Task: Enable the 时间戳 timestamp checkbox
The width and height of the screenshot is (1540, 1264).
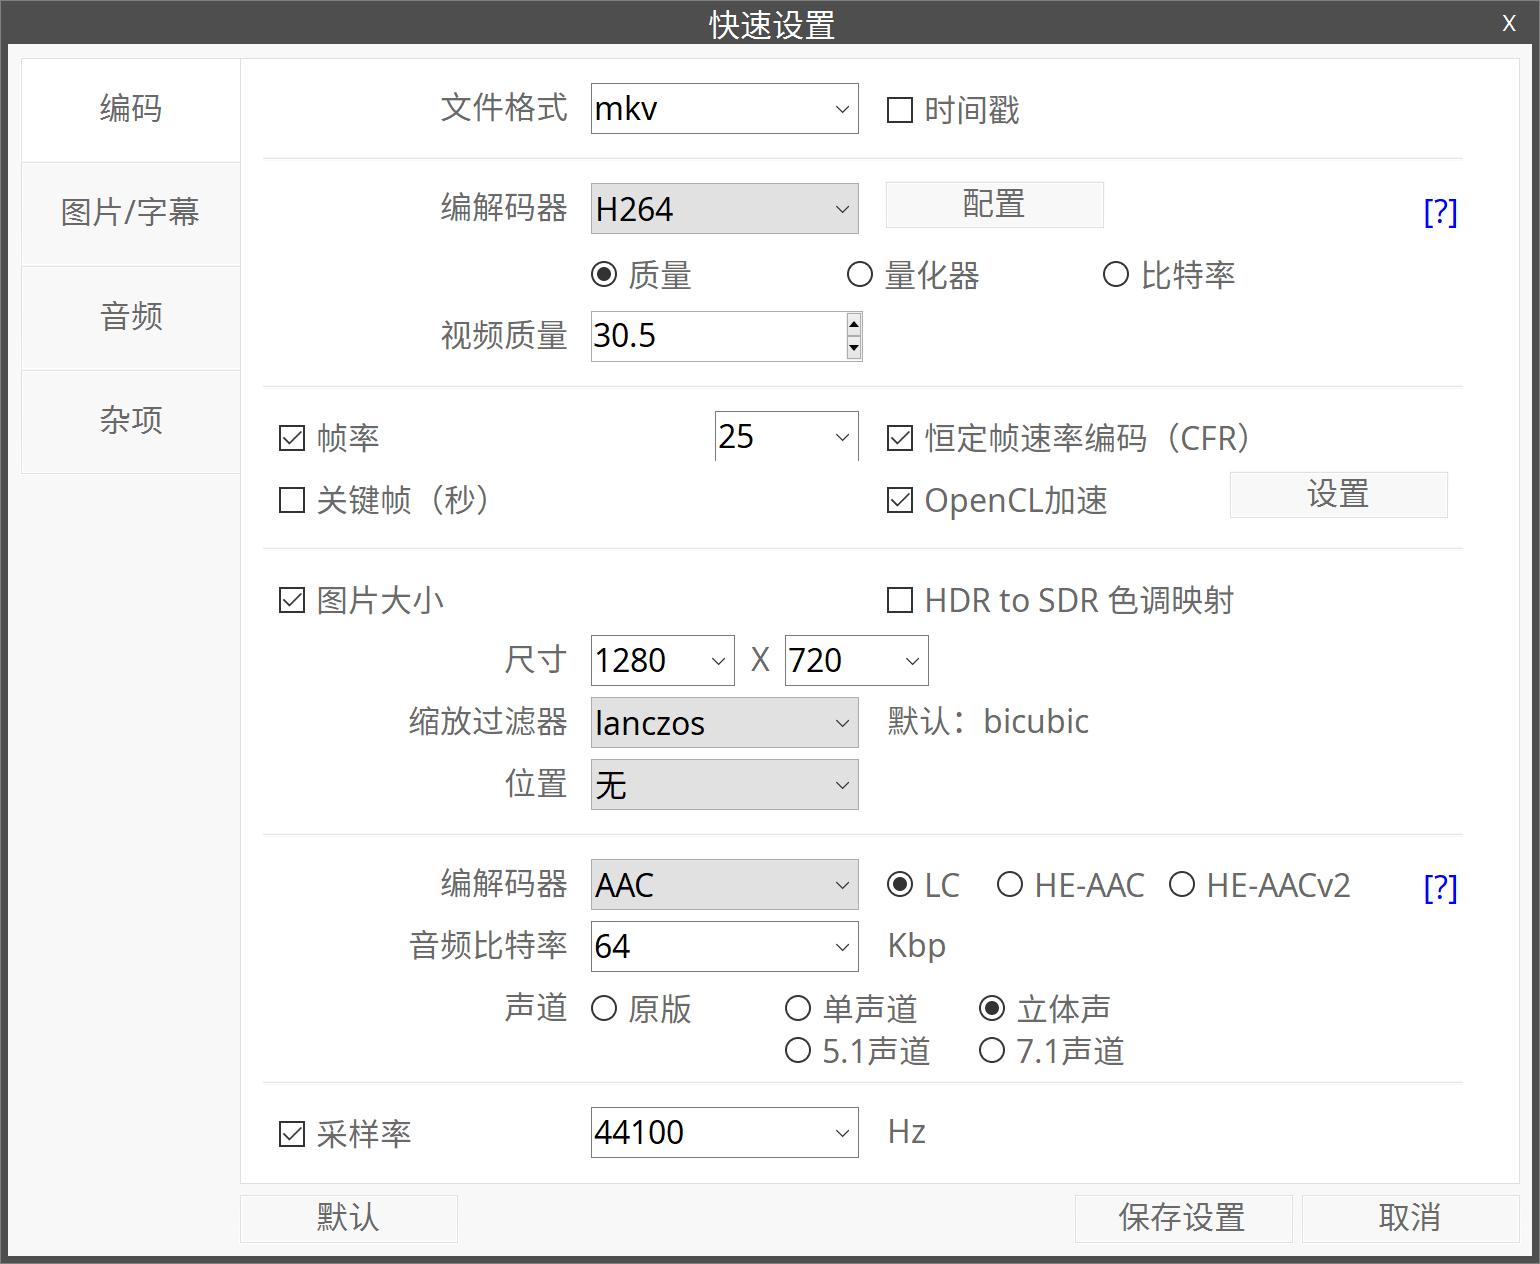Action: coord(900,110)
